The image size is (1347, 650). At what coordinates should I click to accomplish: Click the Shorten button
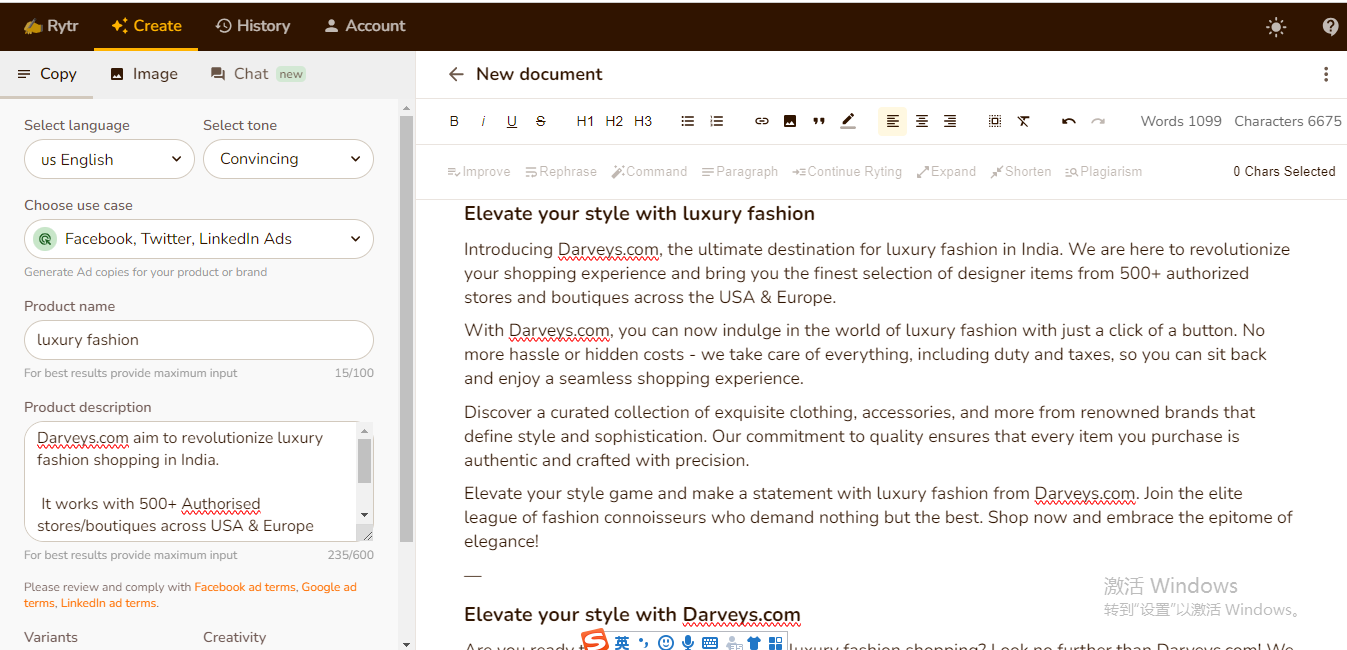pos(1021,172)
